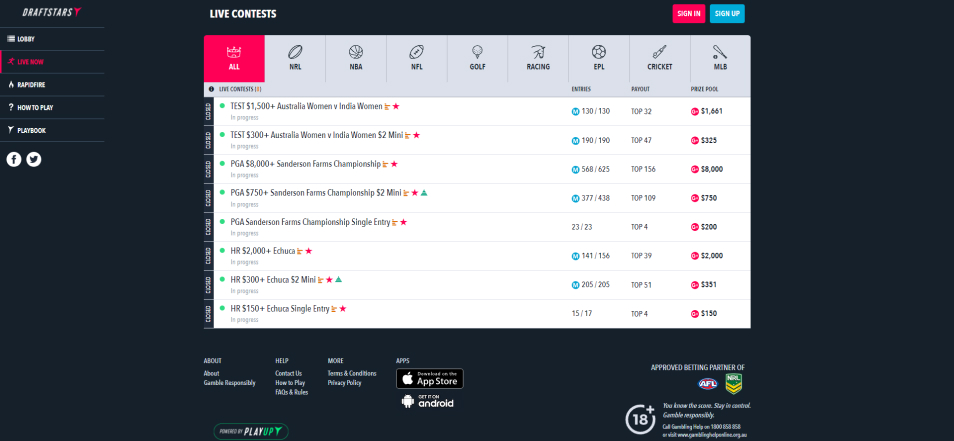Click the SIGN IN button

688,13
